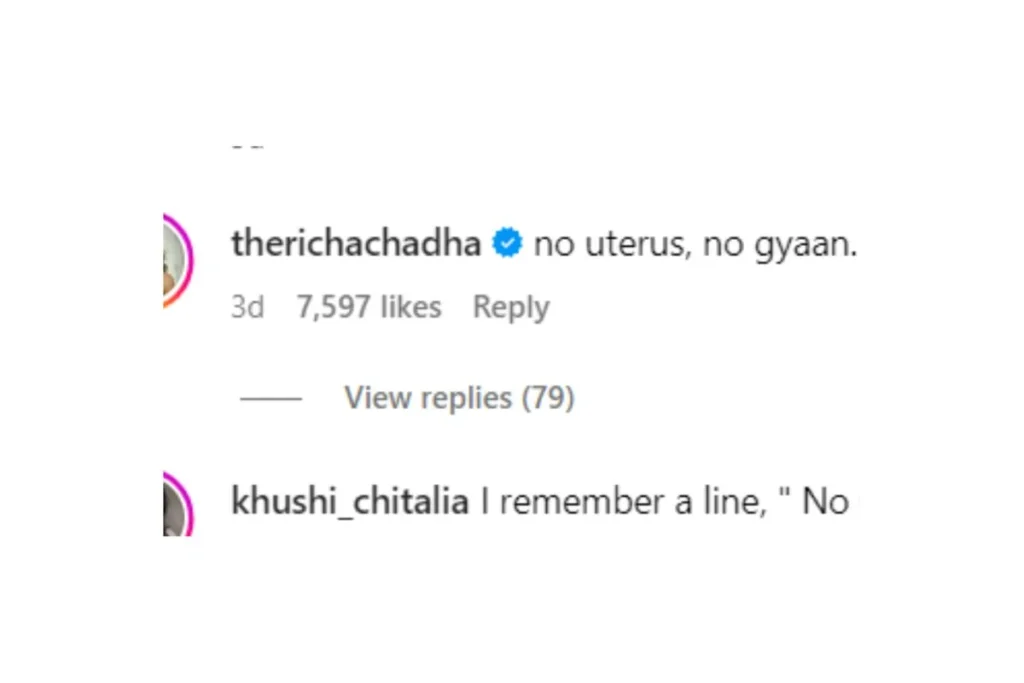Click the word "gyaan." in the comment
1024x683 pixels.
tap(805, 246)
